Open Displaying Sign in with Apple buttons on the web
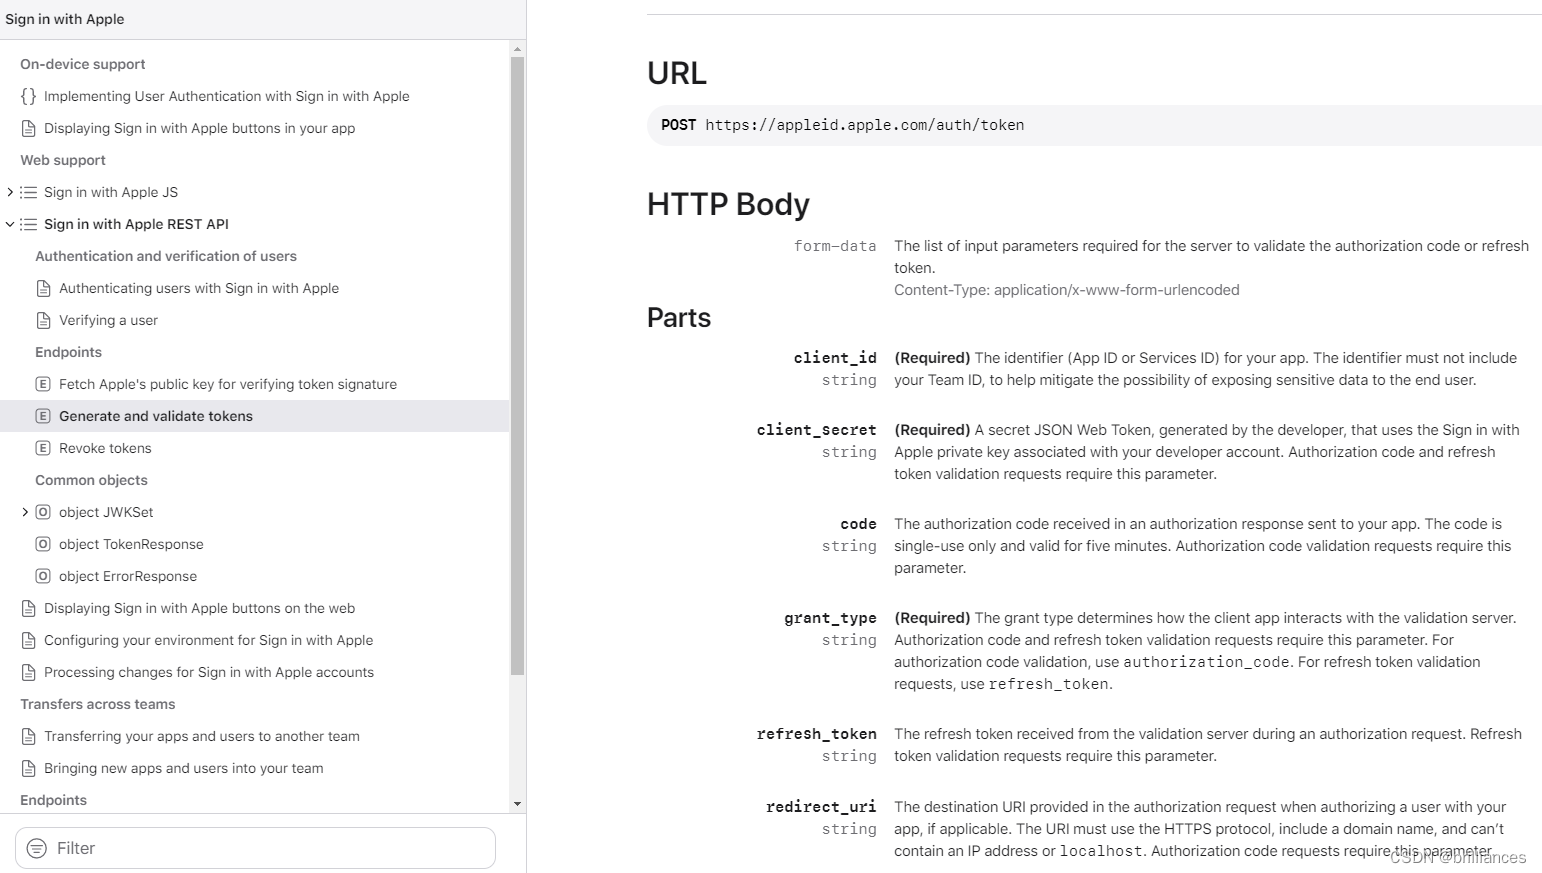Image resolution: width=1542 pixels, height=873 pixels. [x=200, y=608]
